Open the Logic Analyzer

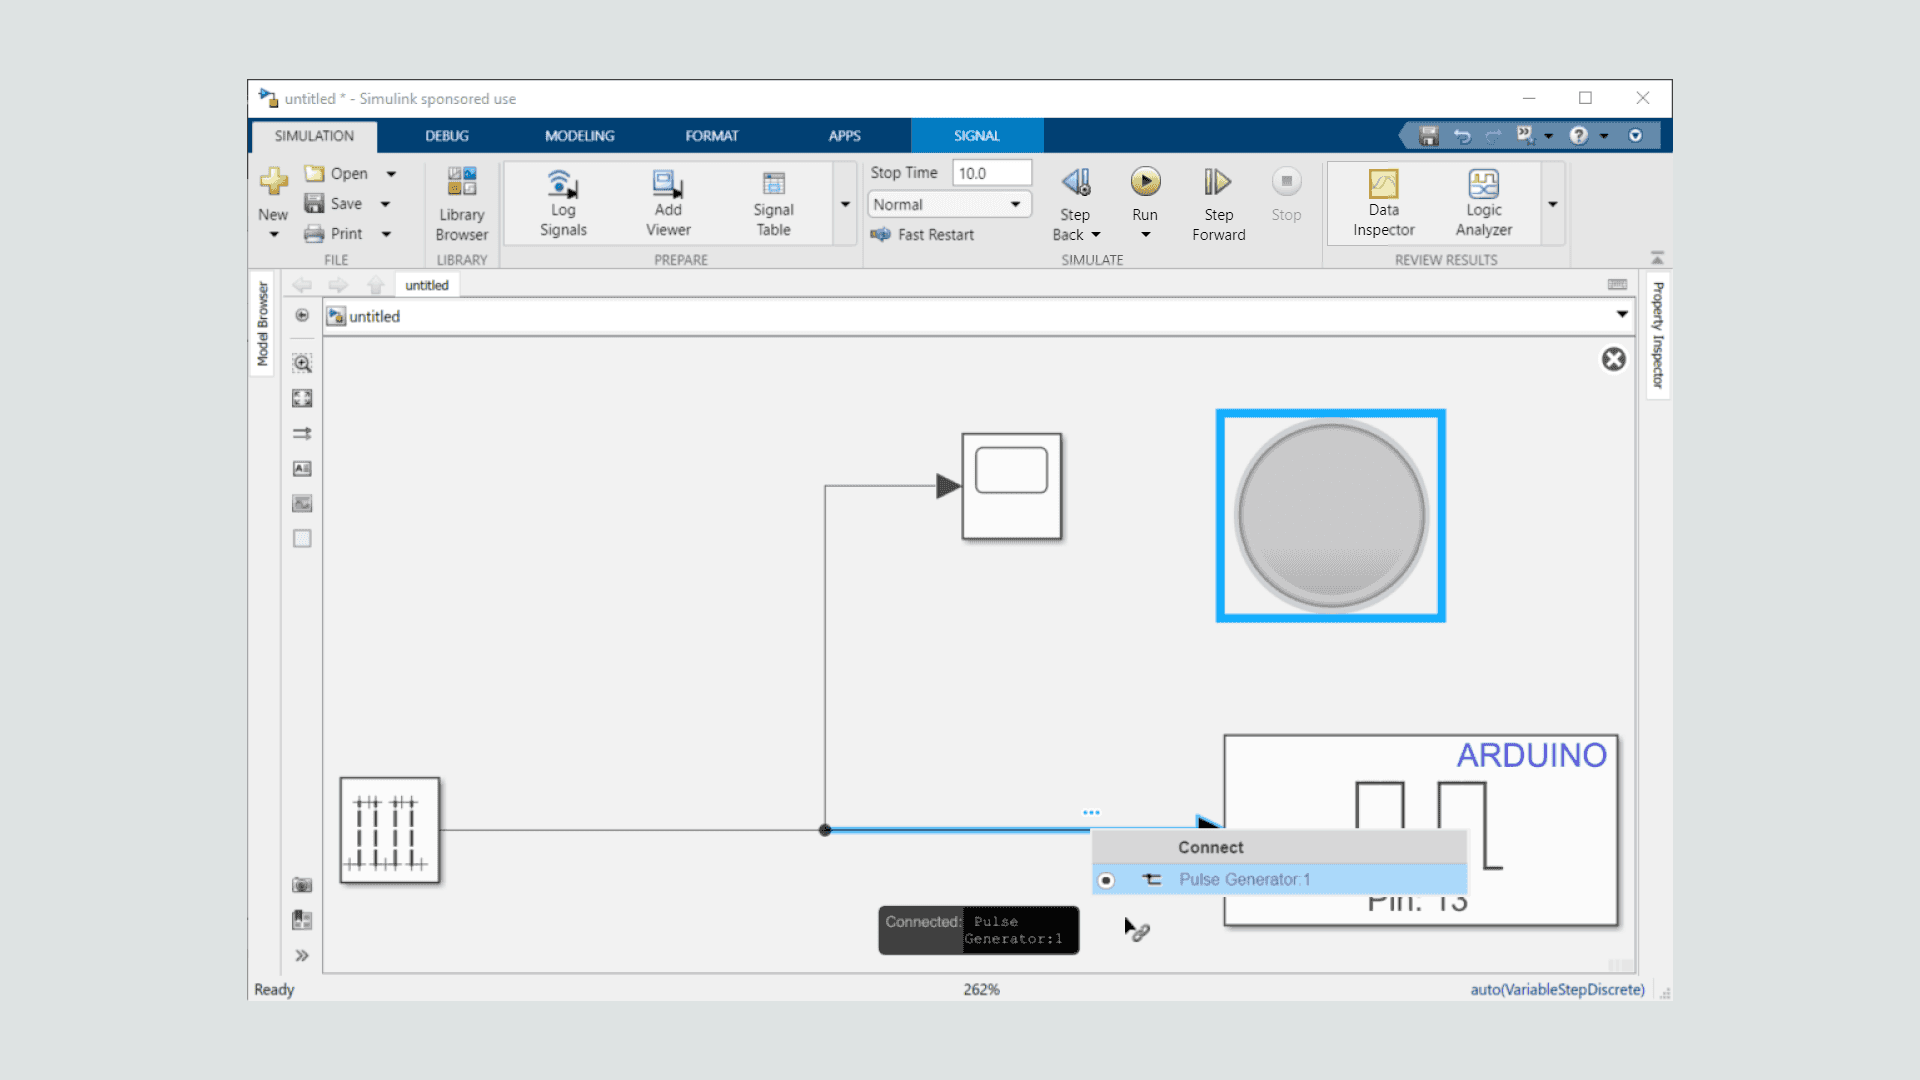(1483, 185)
